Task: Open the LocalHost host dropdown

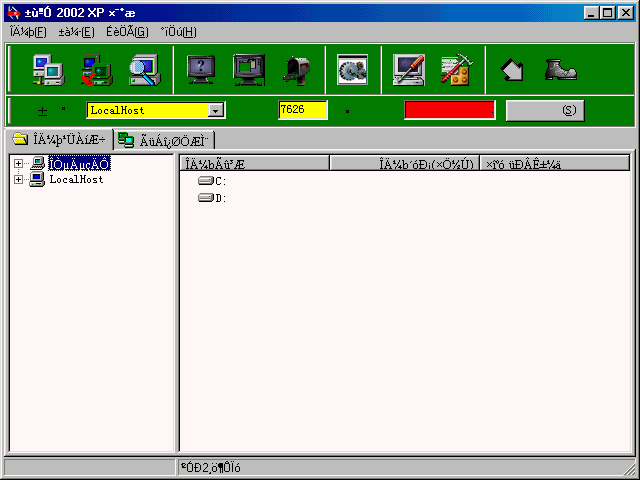Action: point(215,111)
